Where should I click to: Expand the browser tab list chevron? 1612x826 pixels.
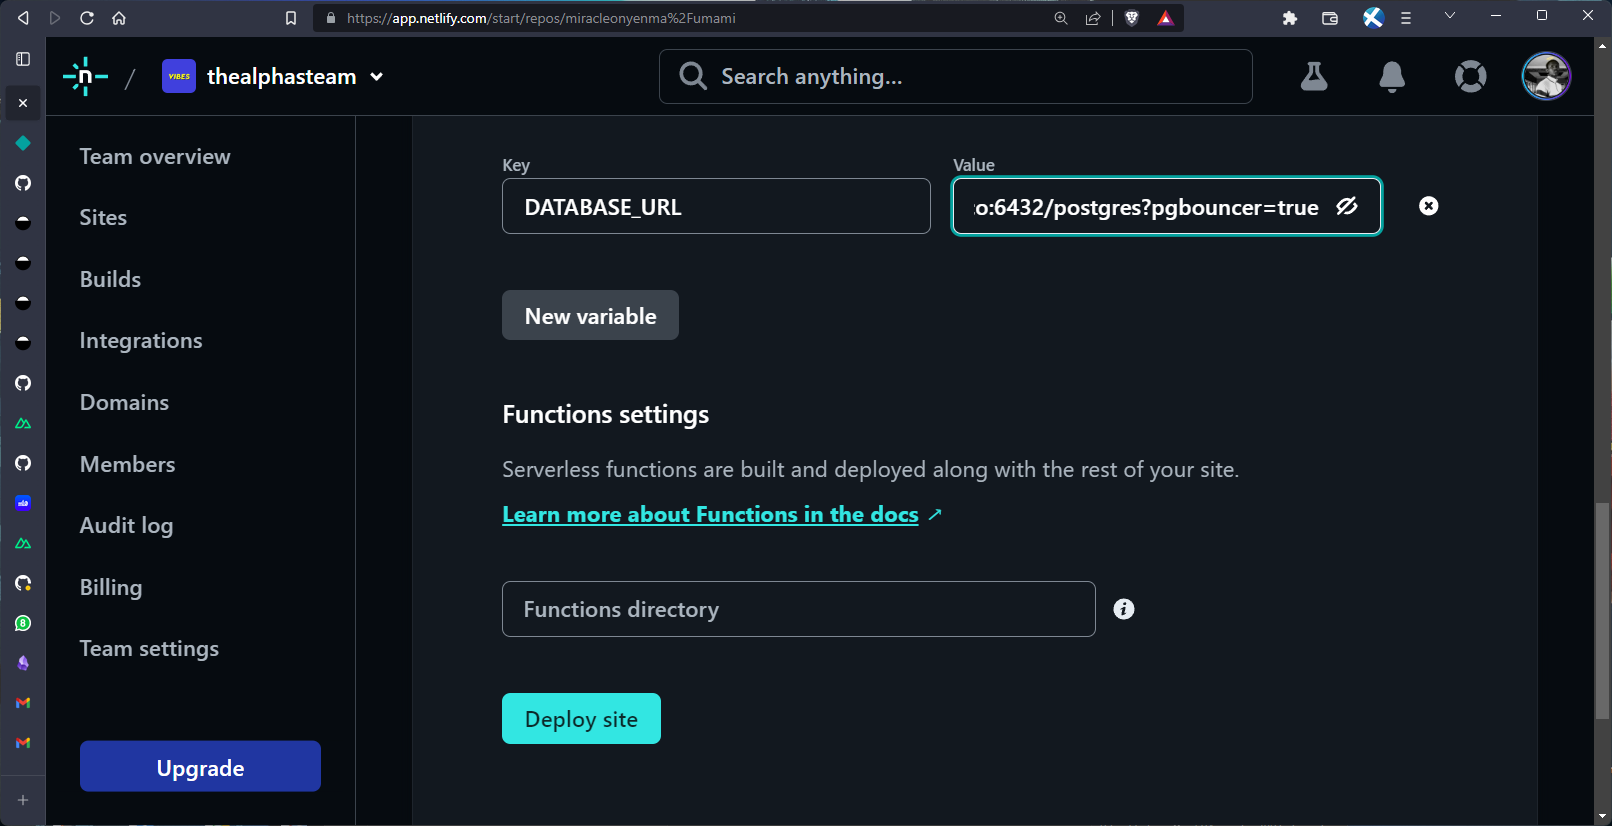coord(1450,16)
